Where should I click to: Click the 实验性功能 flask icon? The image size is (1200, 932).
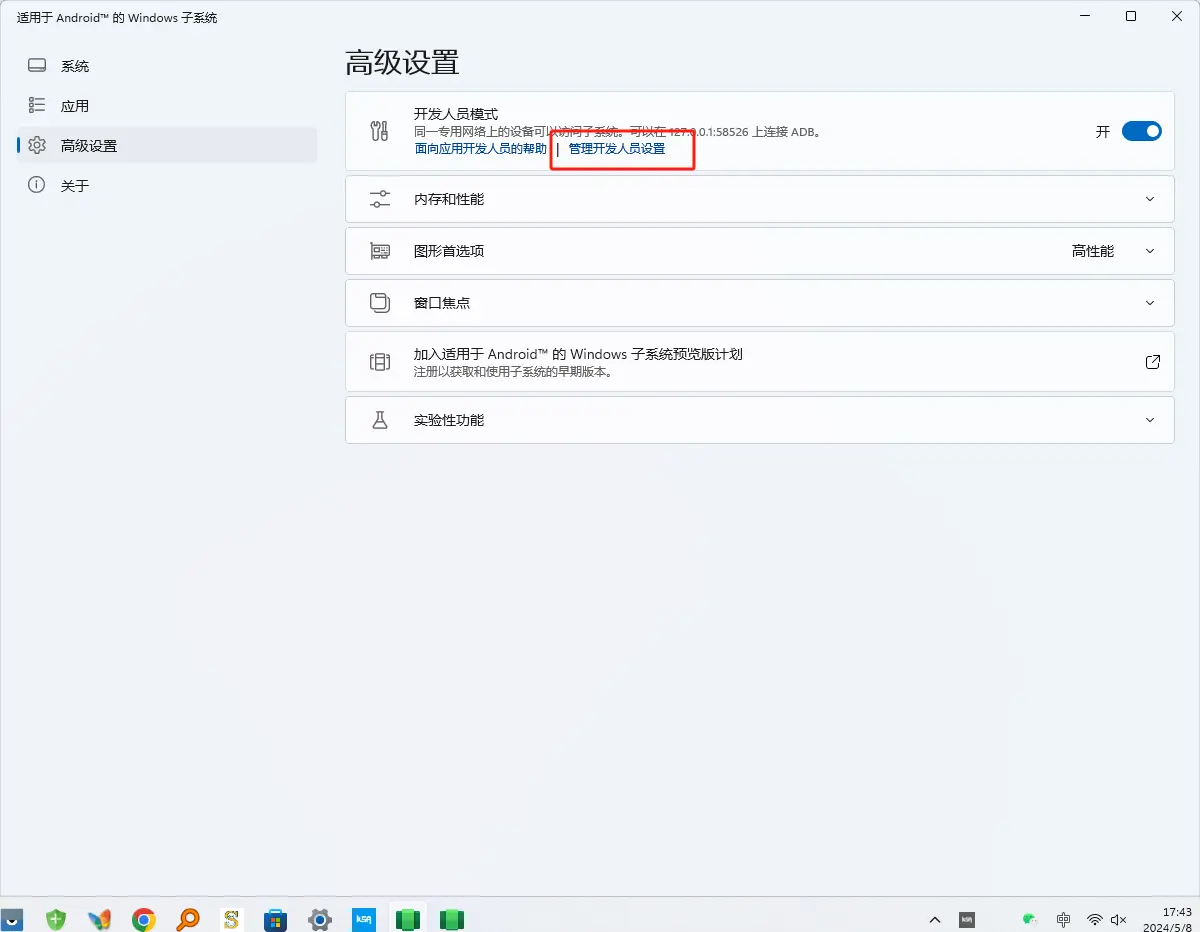click(x=380, y=420)
